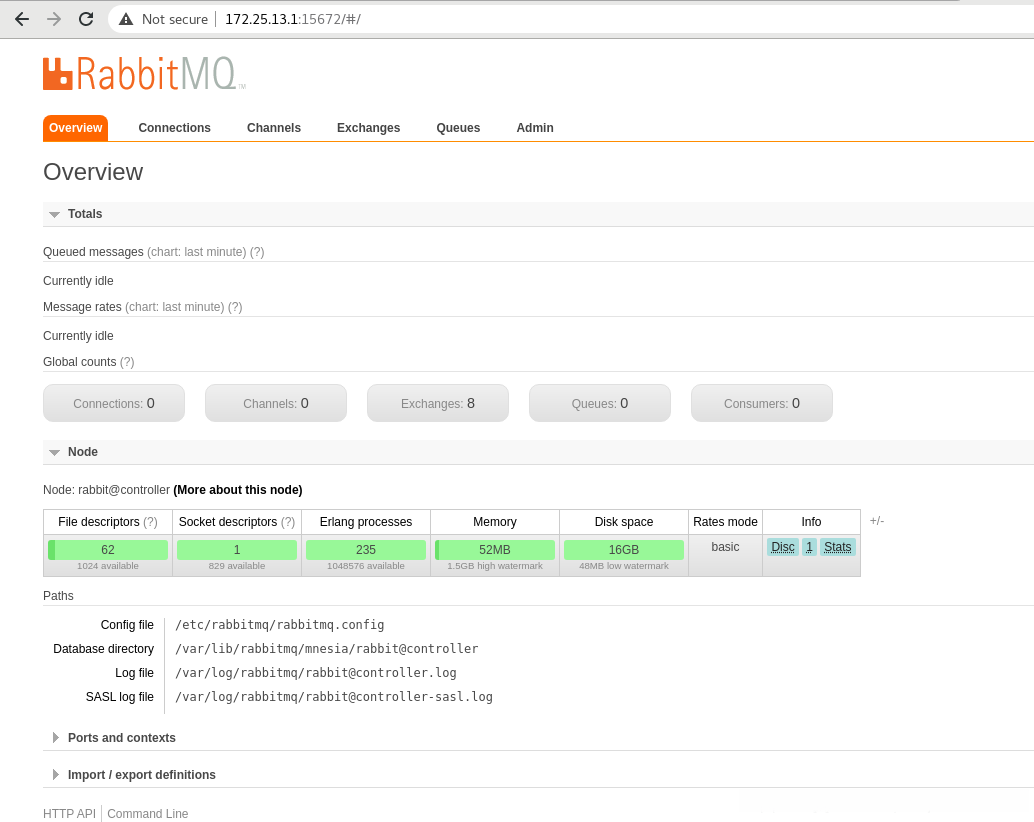Screen dimensions: 1034x822
Task: Click the Paths heading
Action: click(x=58, y=596)
